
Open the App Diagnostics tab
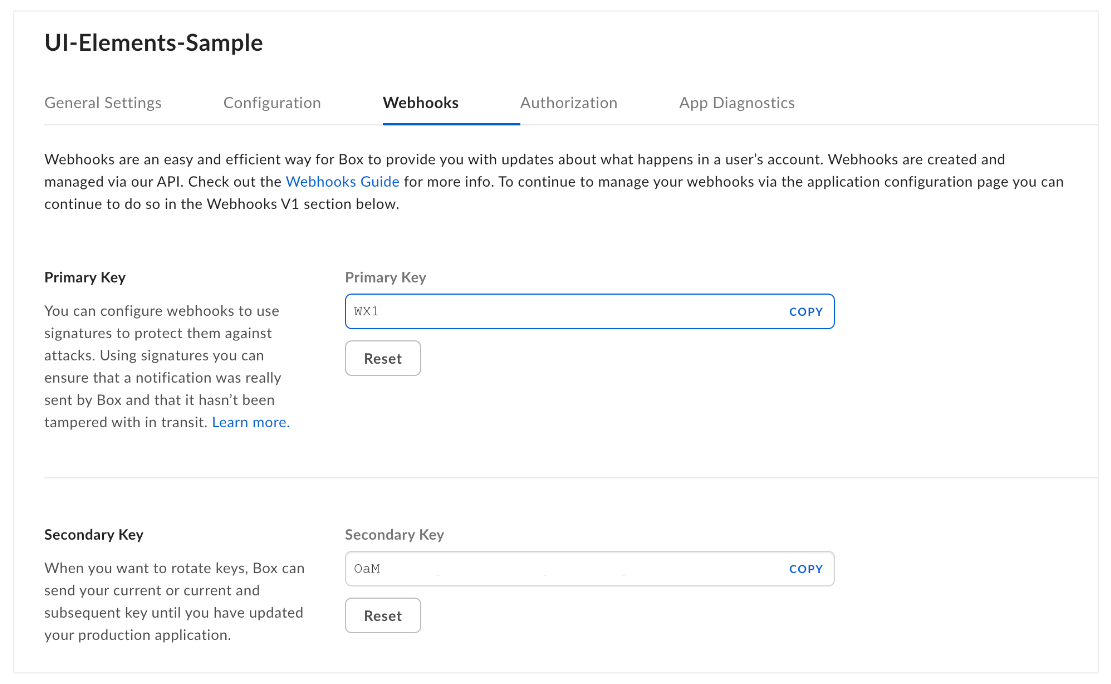pos(737,103)
